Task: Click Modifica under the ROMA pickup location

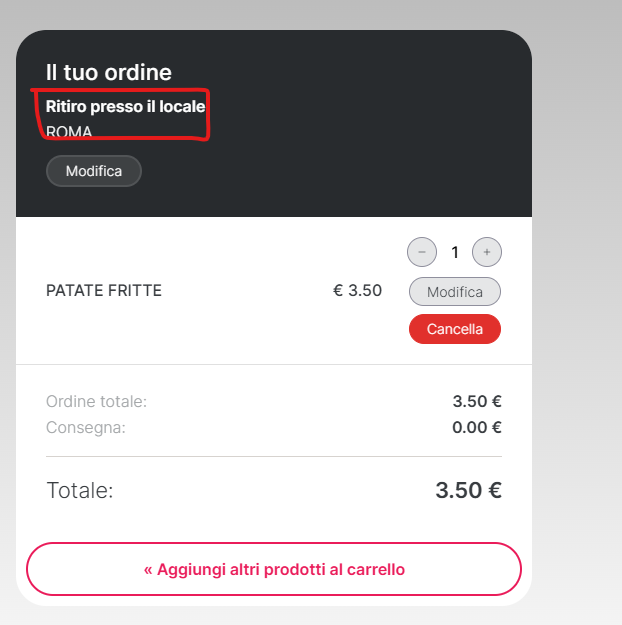Action: coord(94,171)
